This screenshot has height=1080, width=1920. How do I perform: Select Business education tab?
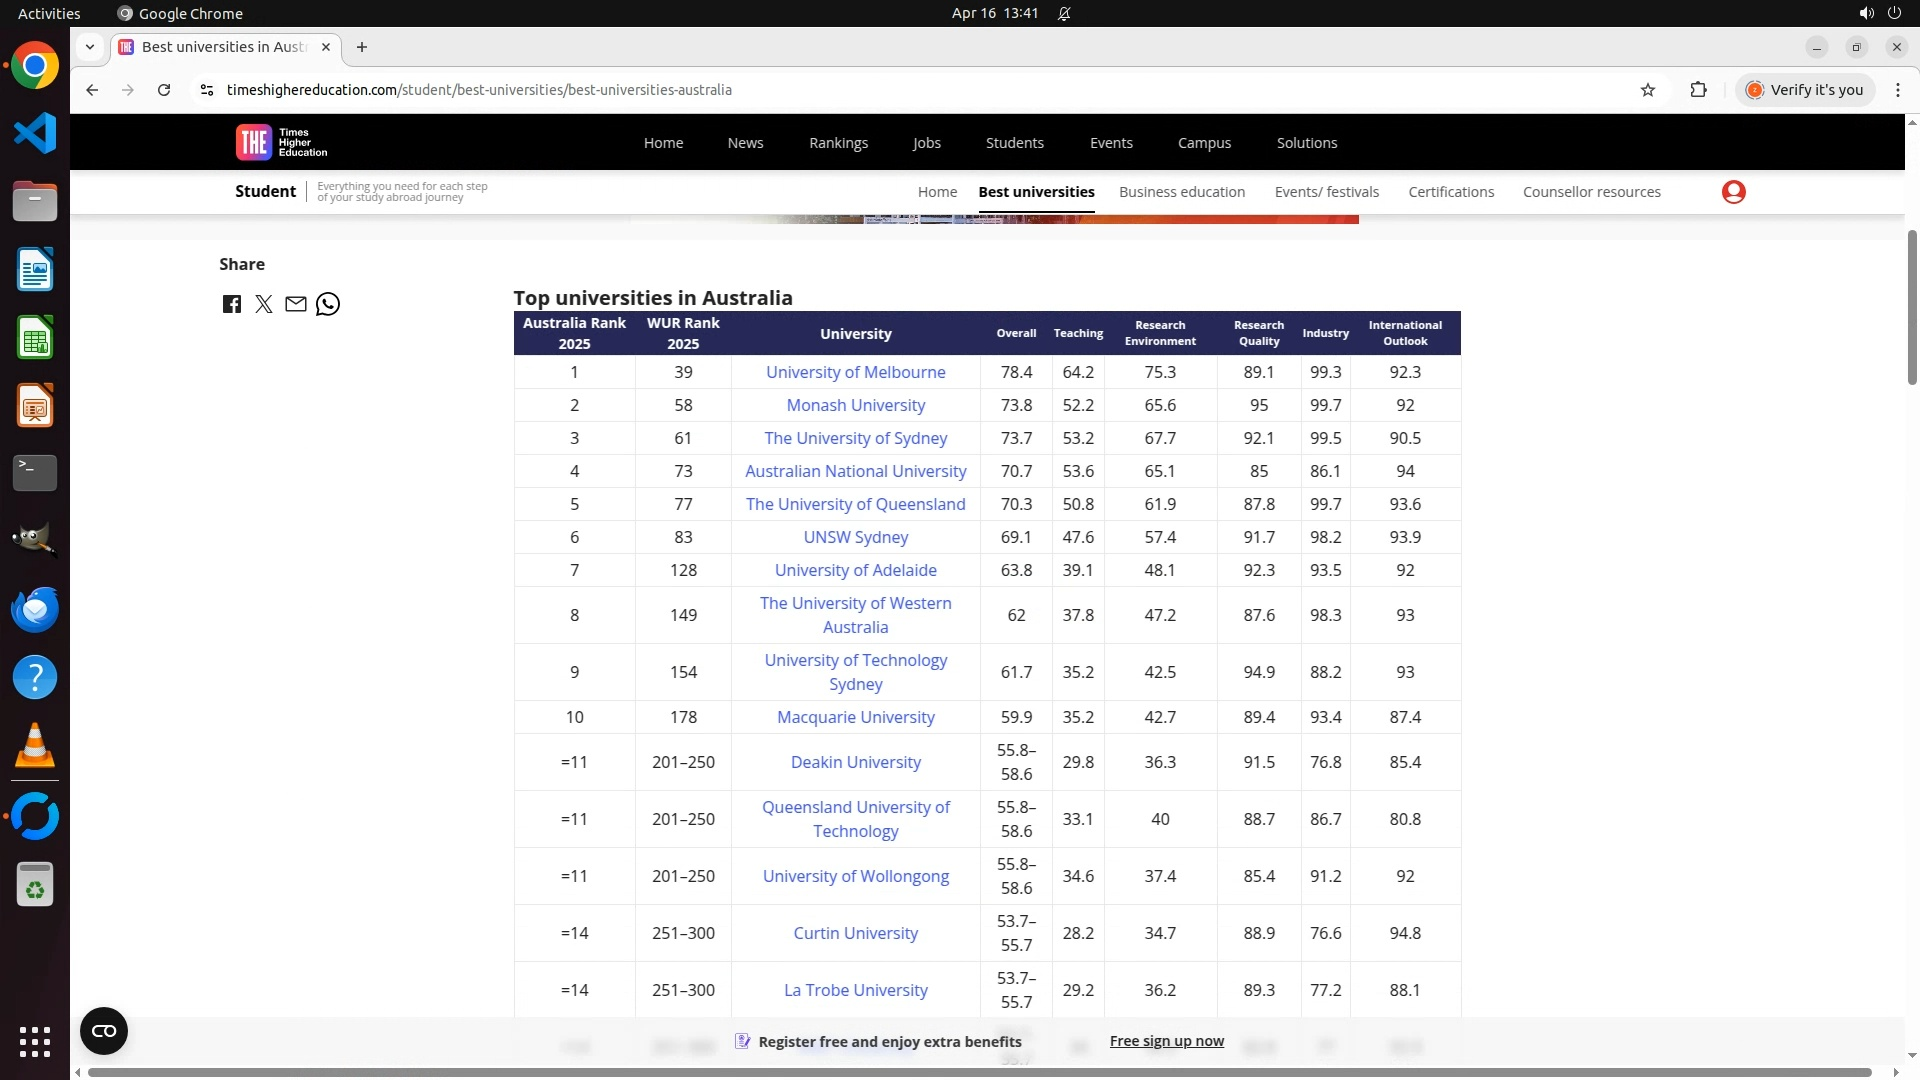(x=1181, y=192)
